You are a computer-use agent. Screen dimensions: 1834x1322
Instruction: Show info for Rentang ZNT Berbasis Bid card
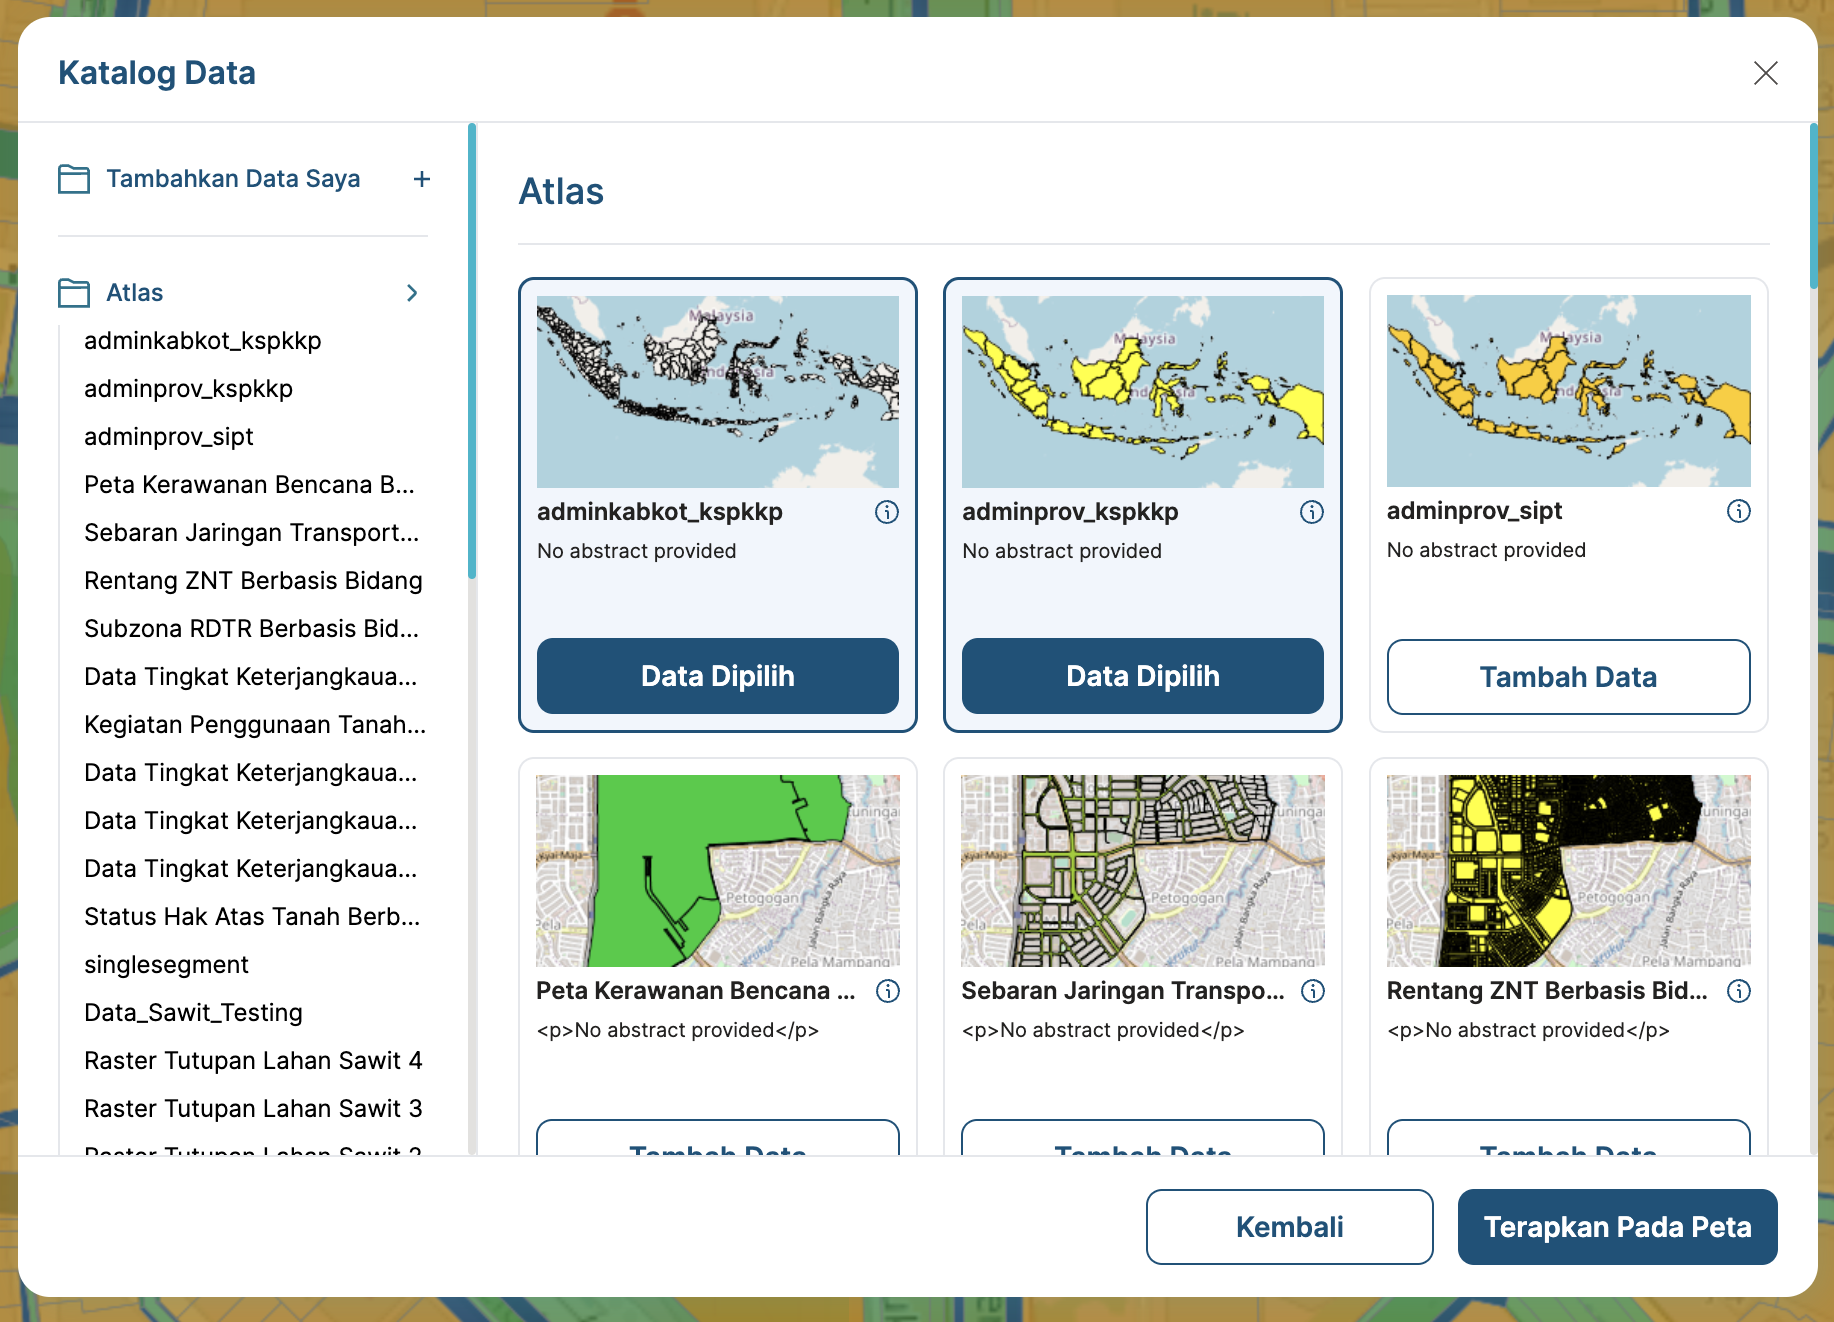(x=1739, y=991)
